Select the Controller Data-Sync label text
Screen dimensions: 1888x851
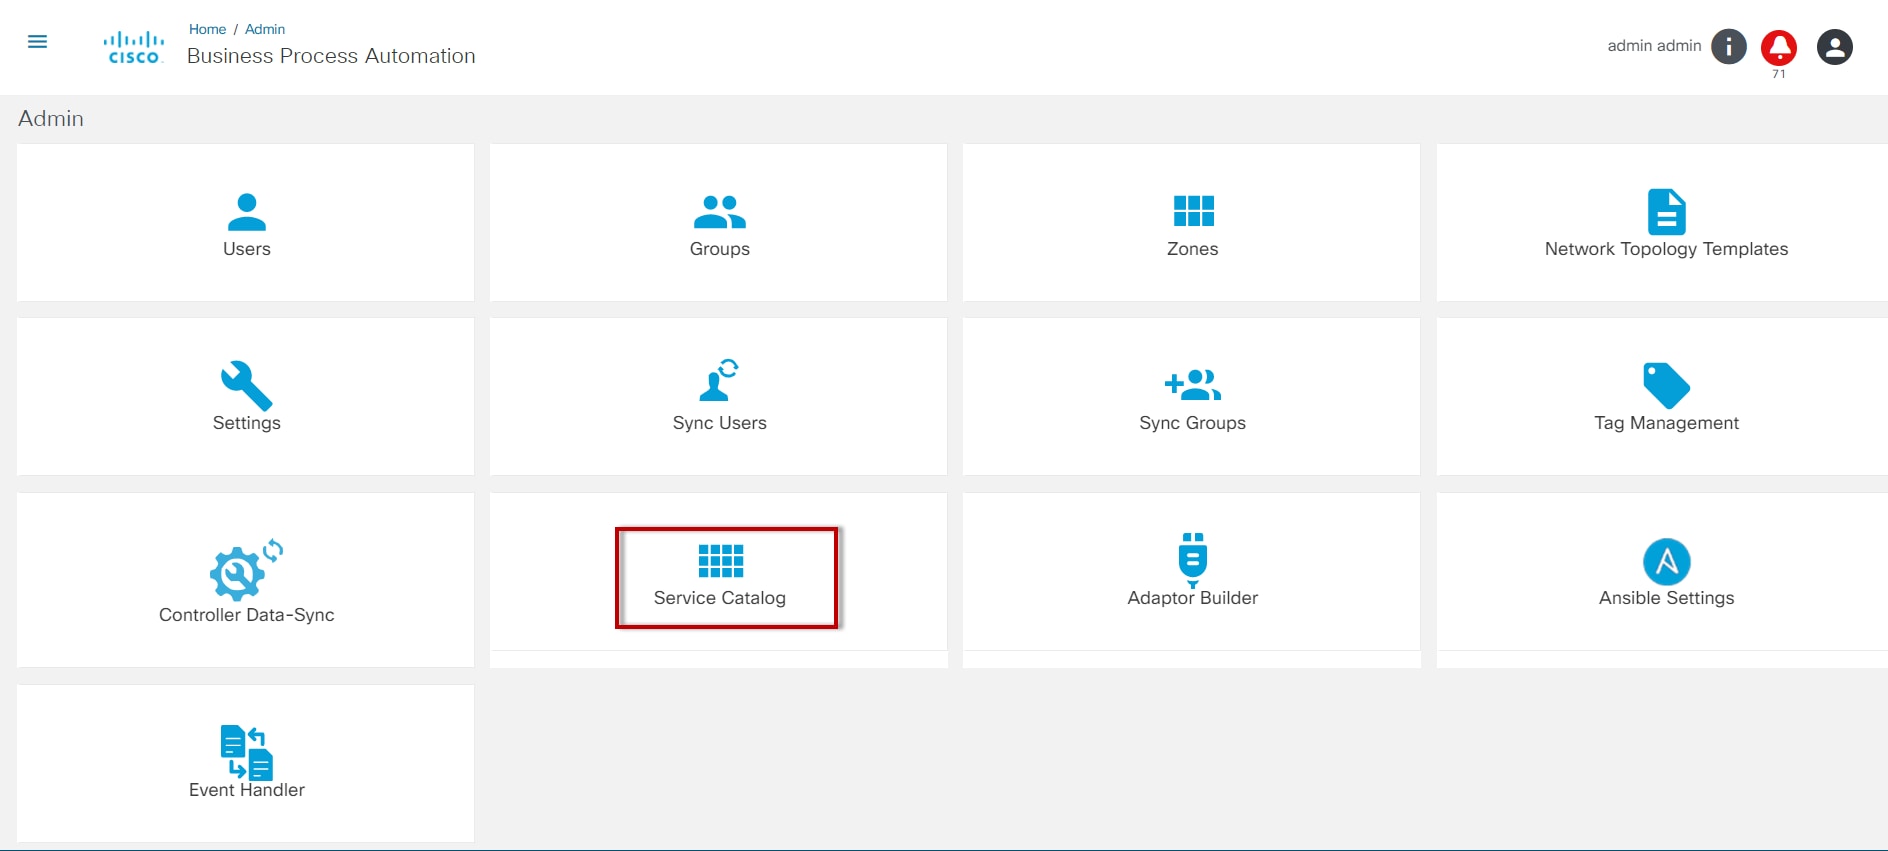(x=247, y=615)
